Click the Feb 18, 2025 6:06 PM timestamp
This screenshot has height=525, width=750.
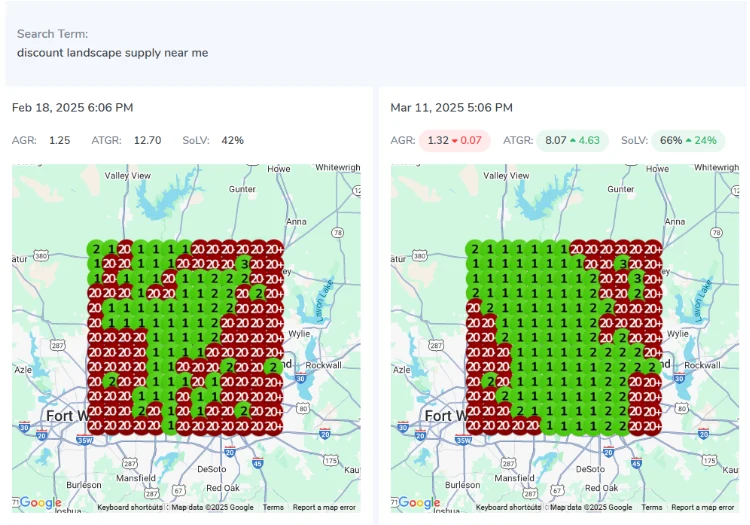72,108
